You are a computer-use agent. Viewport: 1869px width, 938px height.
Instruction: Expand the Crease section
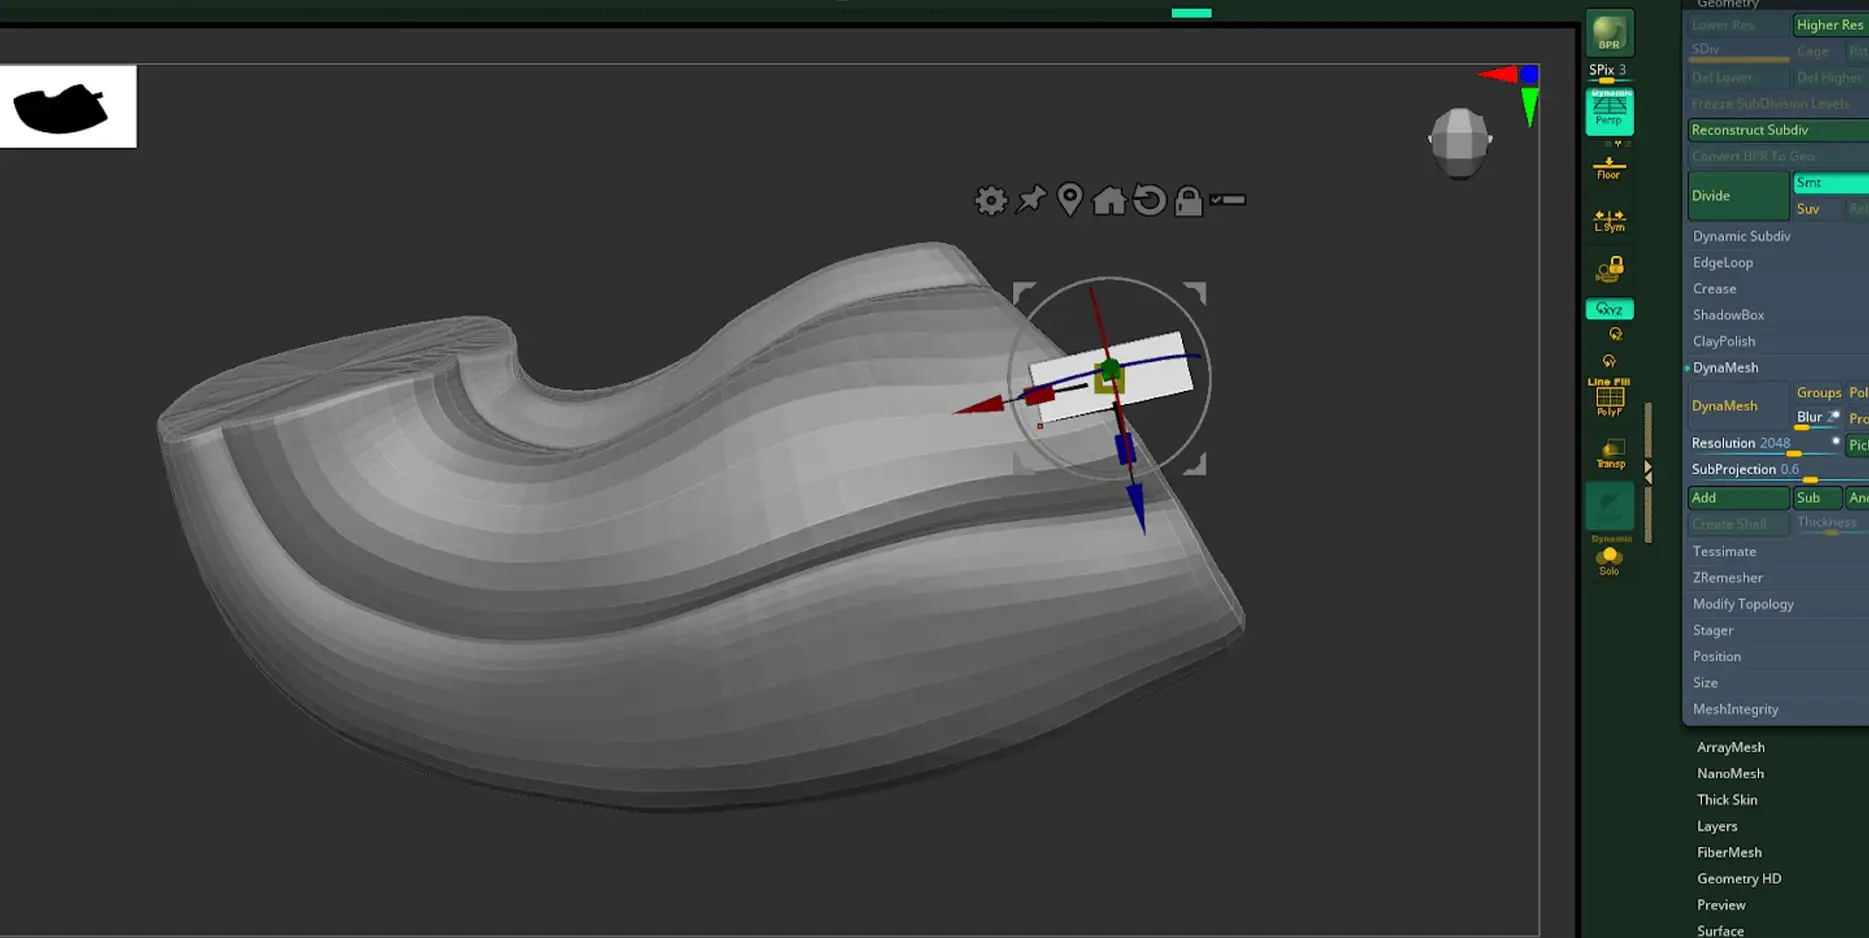point(1714,289)
